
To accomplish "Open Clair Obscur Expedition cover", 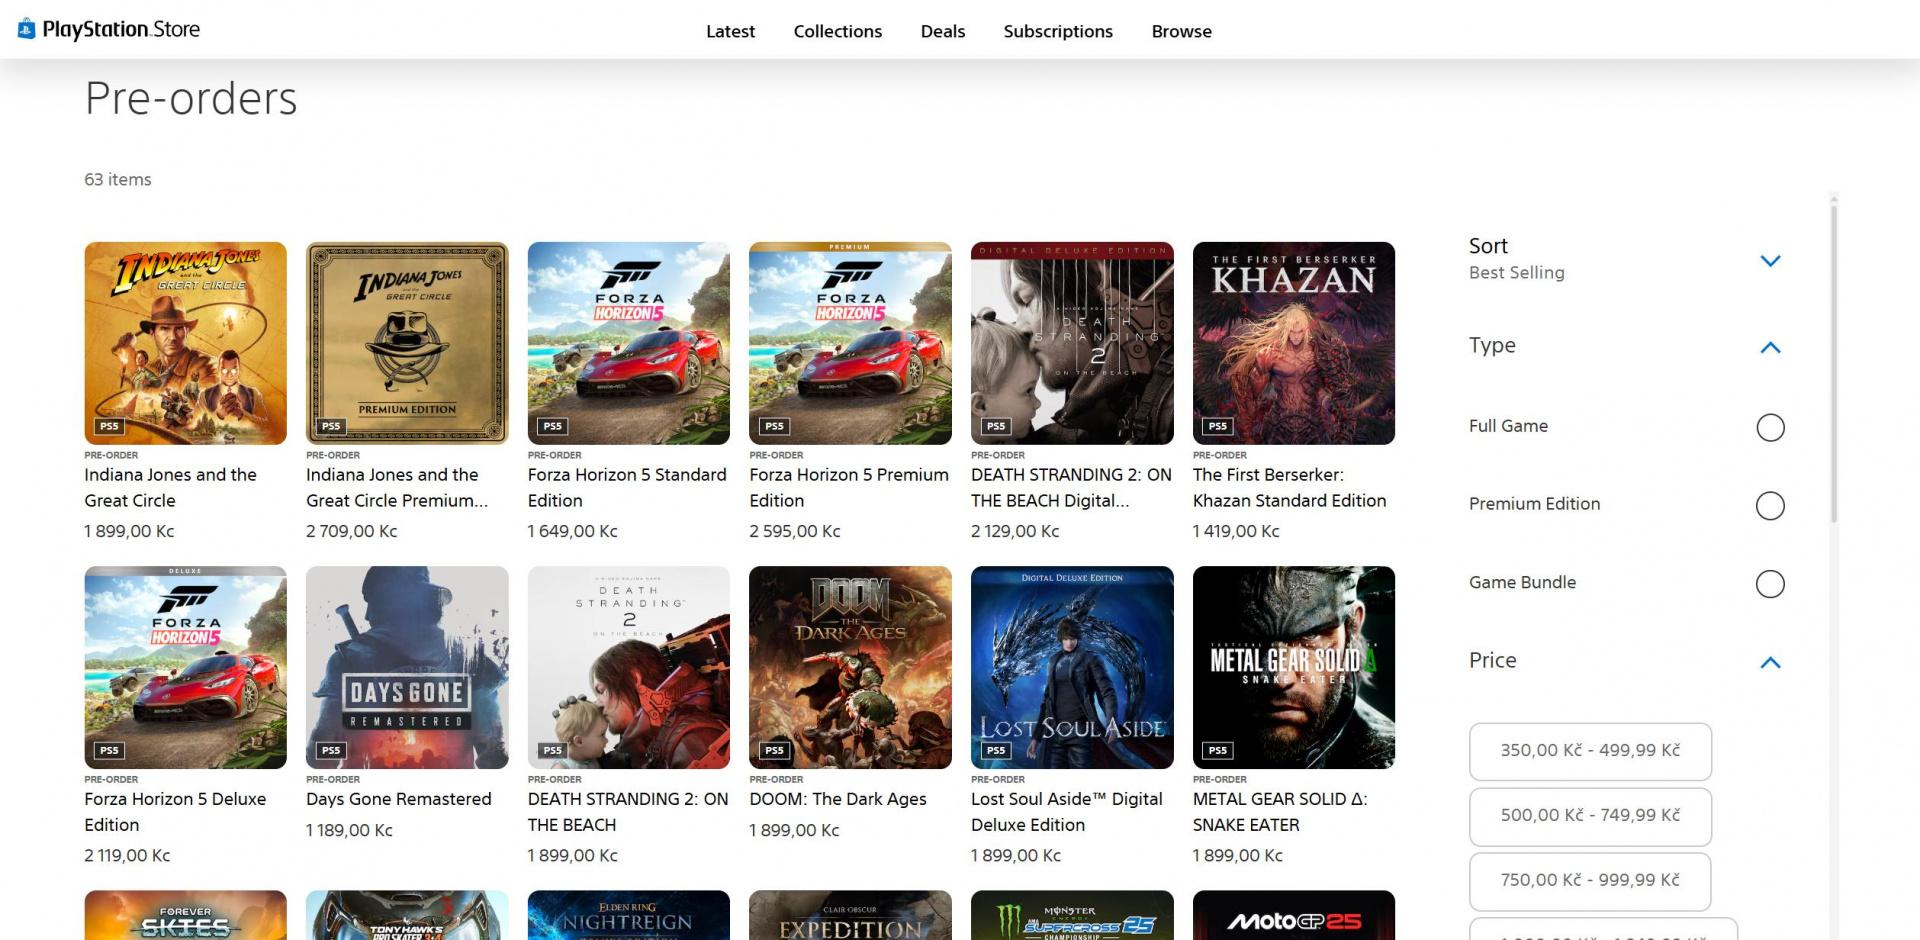I will point(850,915).
